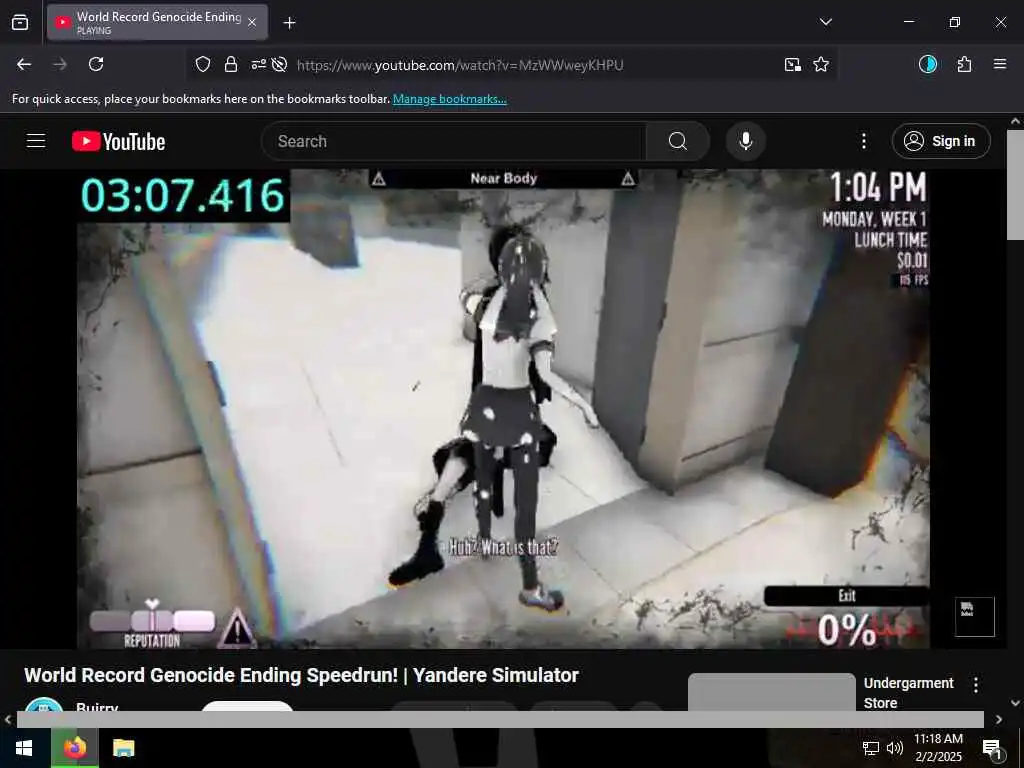
Task: Bookmark this page with the star icon
Action: click(821, 64)
